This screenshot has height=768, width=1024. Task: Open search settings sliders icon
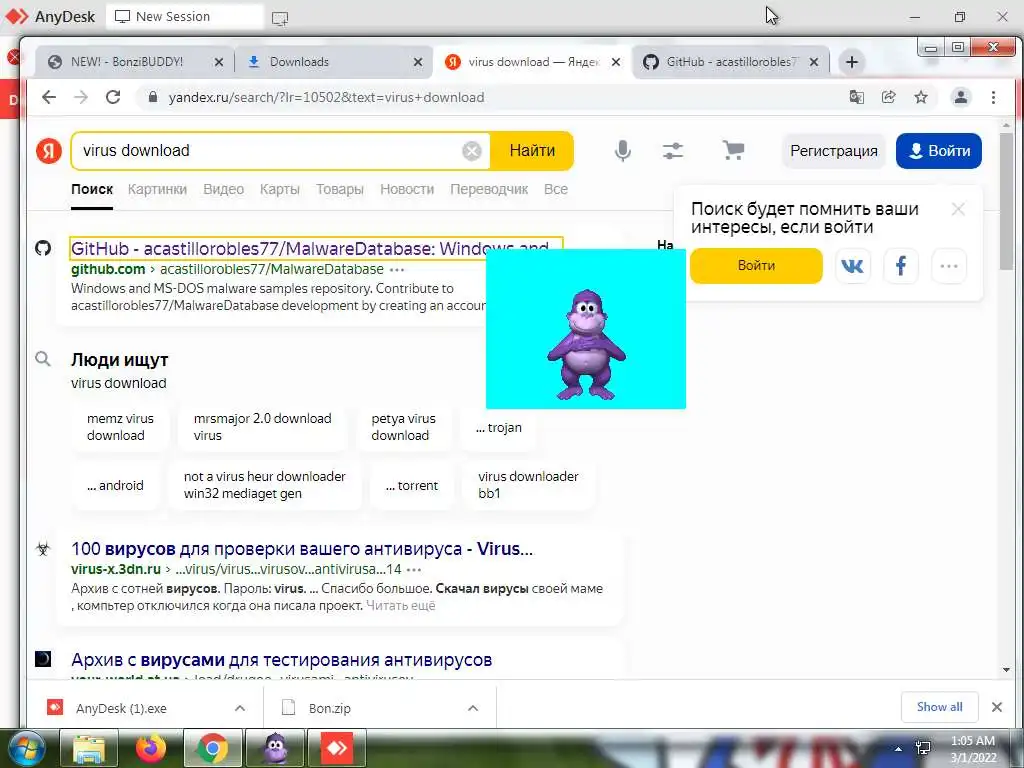[x=673, y=151]
